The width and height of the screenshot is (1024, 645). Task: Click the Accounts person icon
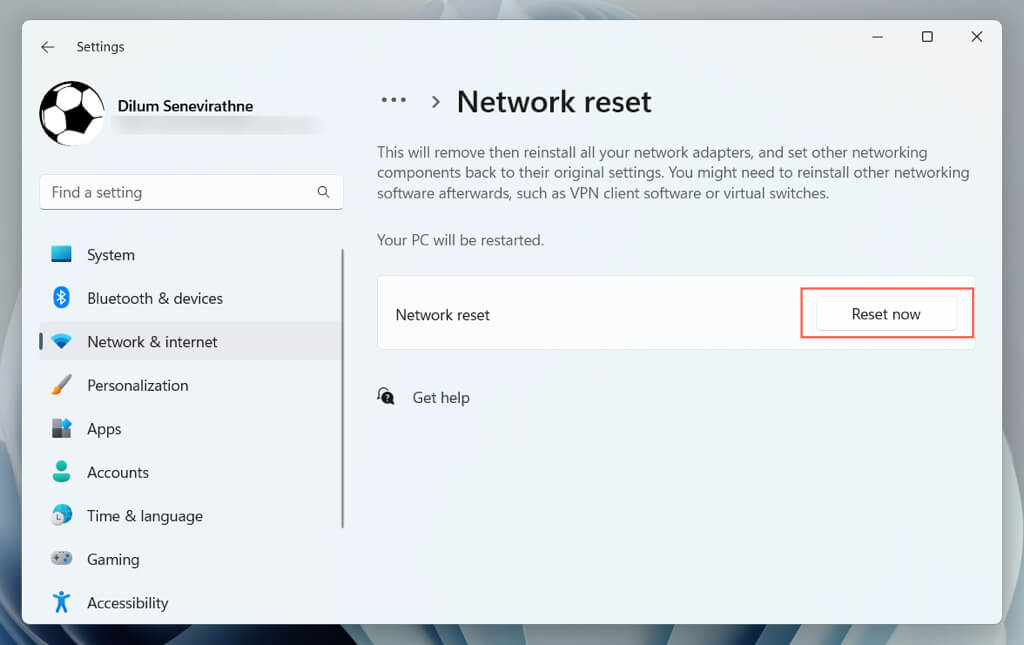pos(62,472)
